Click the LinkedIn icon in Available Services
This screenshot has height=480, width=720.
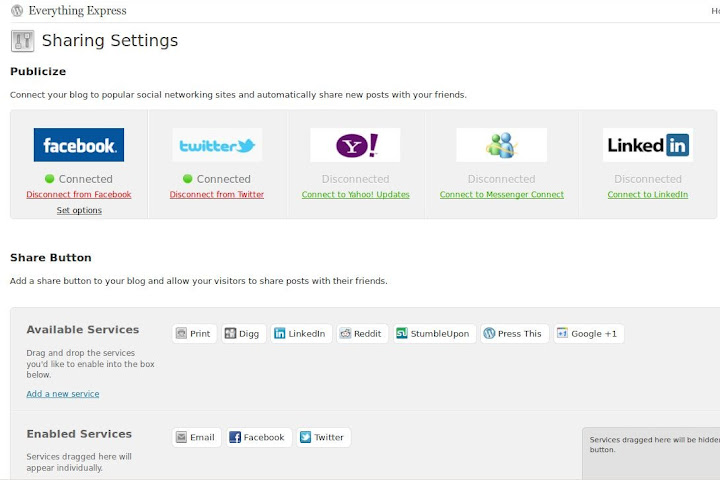tap(280, 333)
